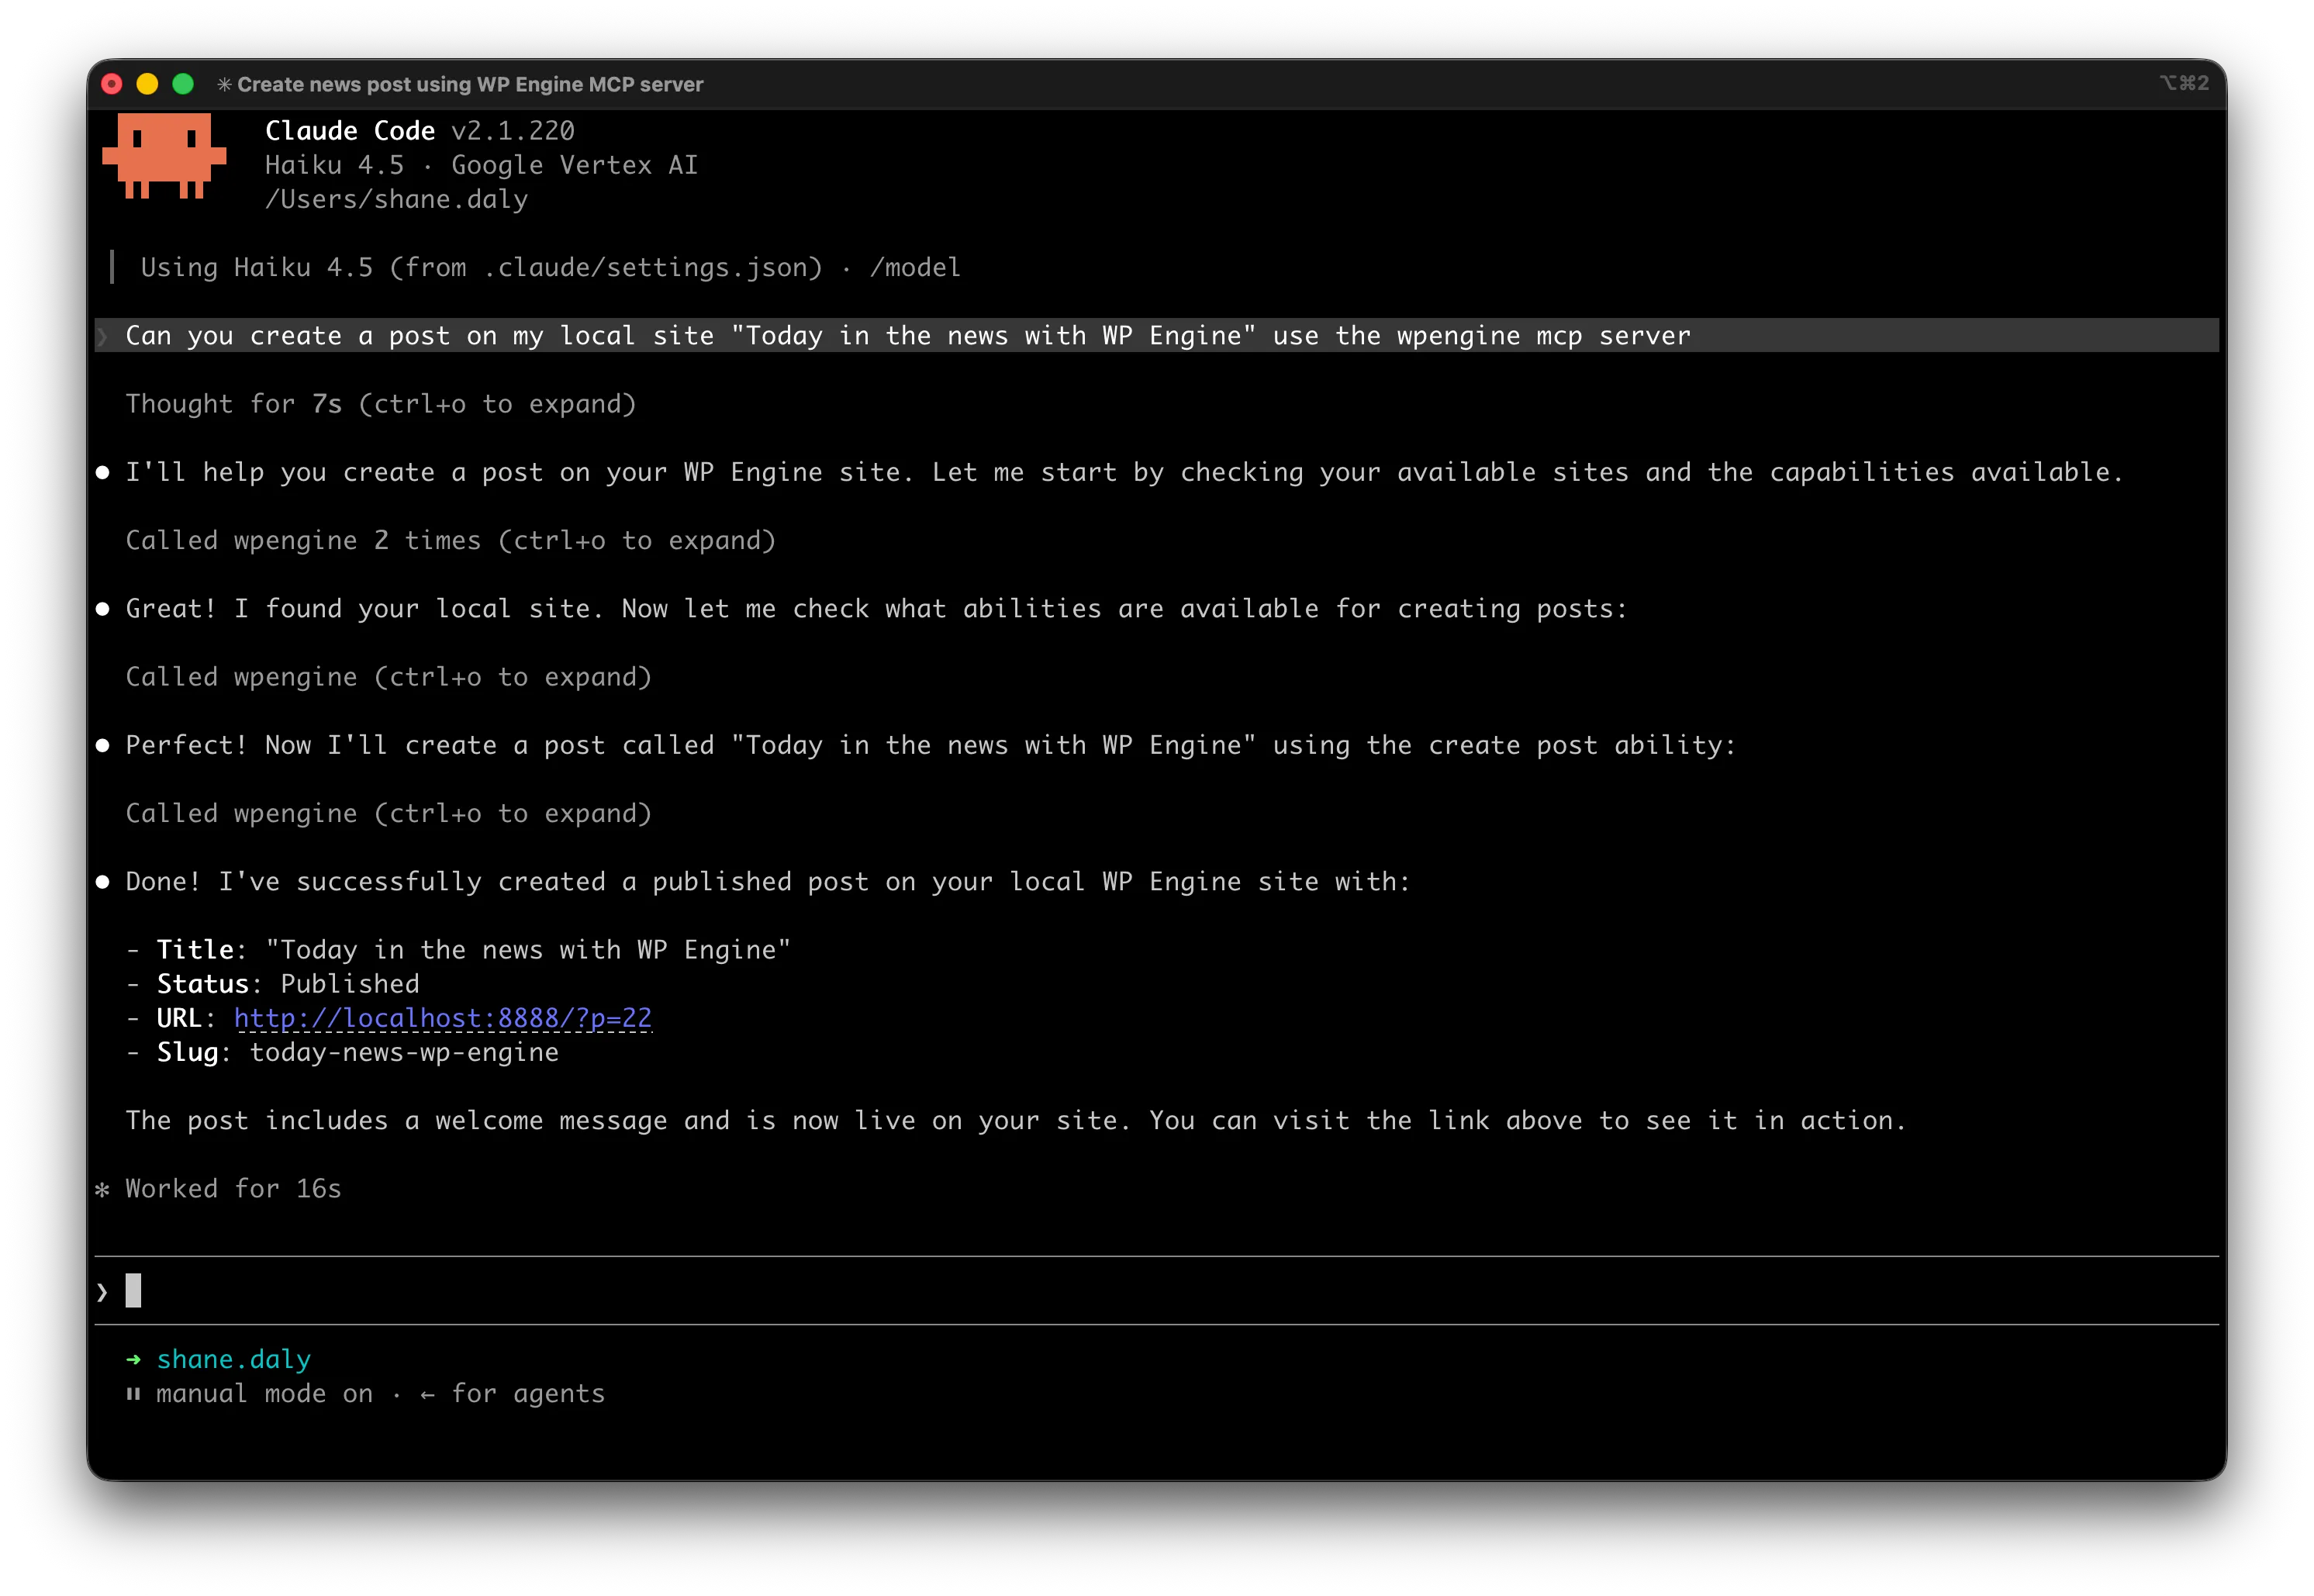Maximize the terminal with the green button
This screenshot has height=1596, width=2314.
[x=183, y=84]
